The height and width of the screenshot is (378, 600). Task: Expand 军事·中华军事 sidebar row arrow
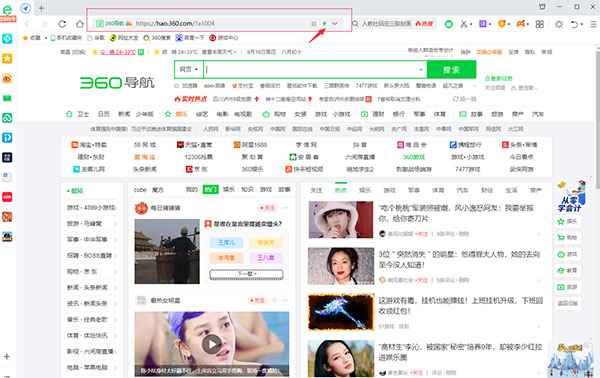(115, 240)
